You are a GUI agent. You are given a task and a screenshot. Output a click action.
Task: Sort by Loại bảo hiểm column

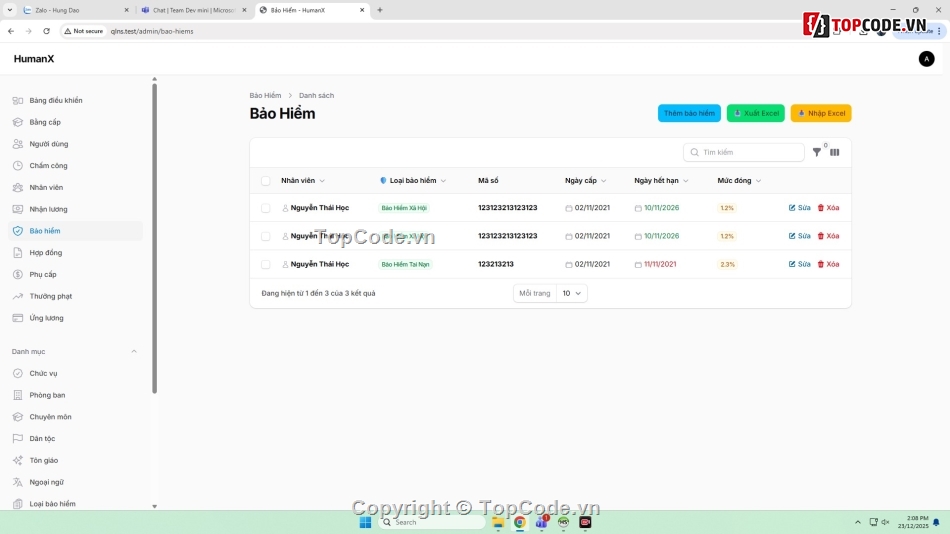tap(413, 181)
